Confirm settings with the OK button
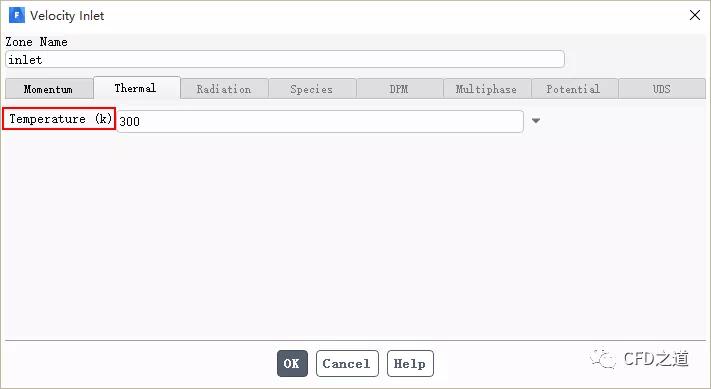The height and width of the screenshot is (389, 711). click(x=292, y=363)
